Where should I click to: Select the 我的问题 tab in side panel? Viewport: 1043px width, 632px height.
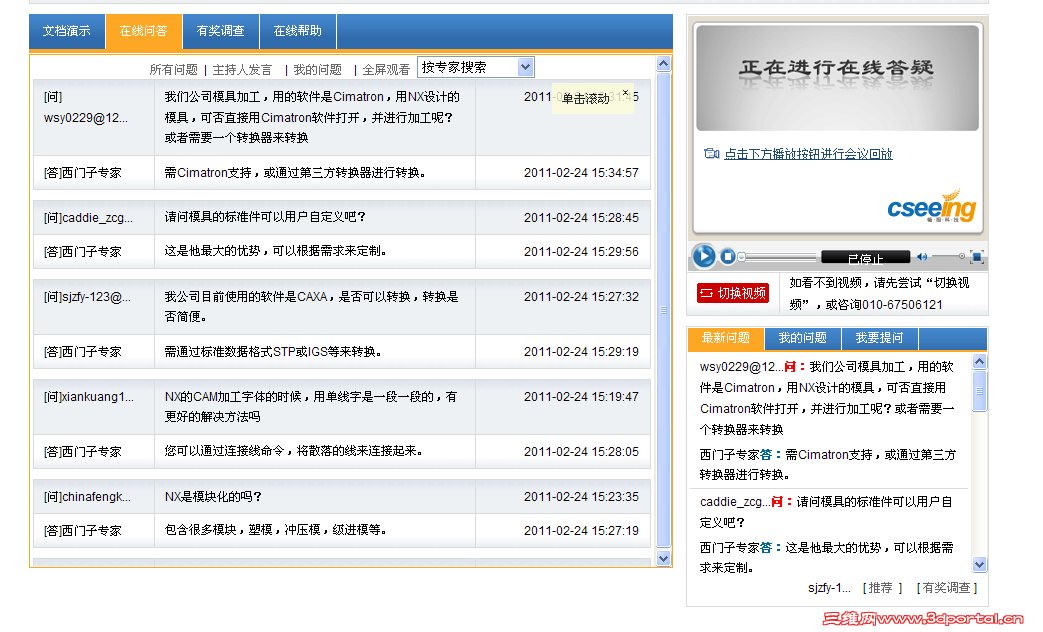(x=803, y=338)
